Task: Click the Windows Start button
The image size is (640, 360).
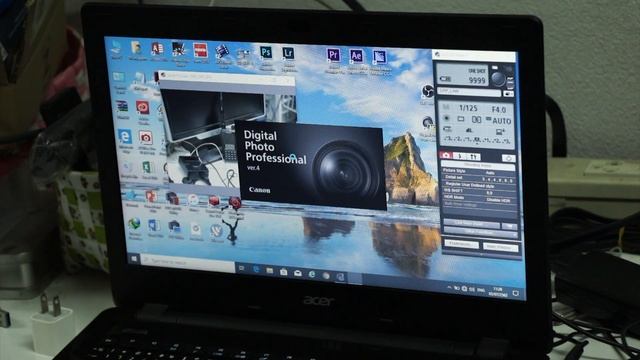Action: [x=134, y=259]
